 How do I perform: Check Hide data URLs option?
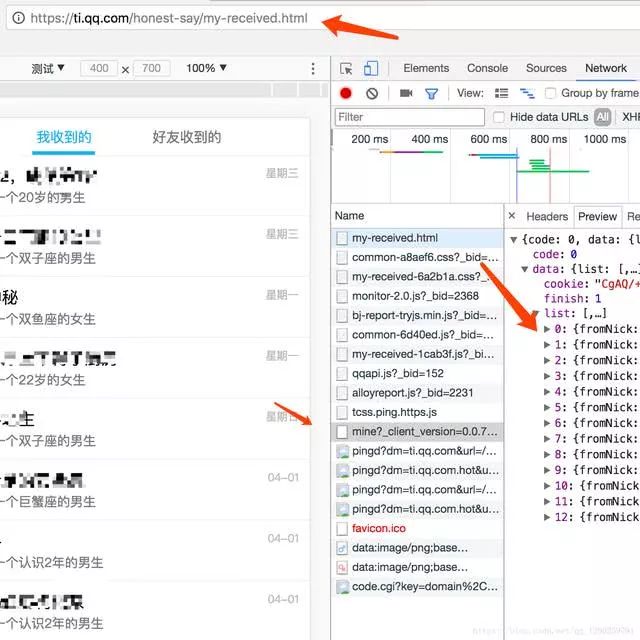pyautogui.click(x=497, y=117)
